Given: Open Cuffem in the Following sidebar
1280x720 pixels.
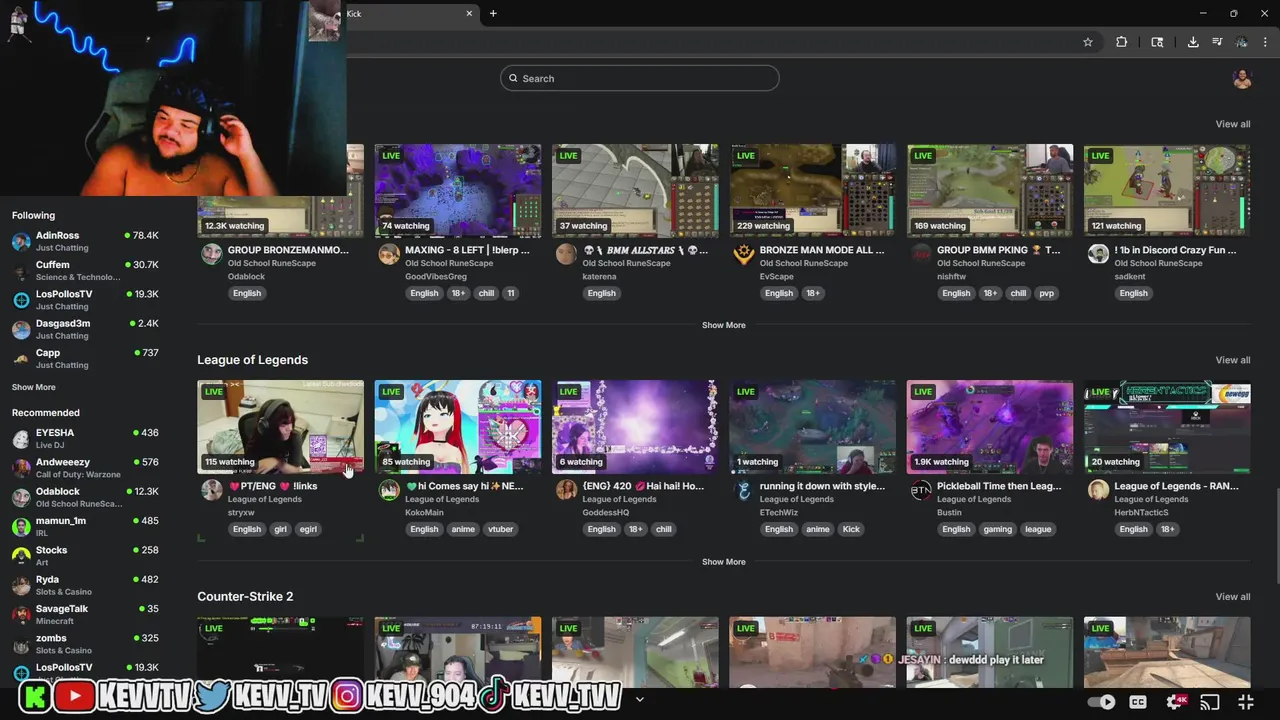Looking at the screenshot, I should coord(85,270).
